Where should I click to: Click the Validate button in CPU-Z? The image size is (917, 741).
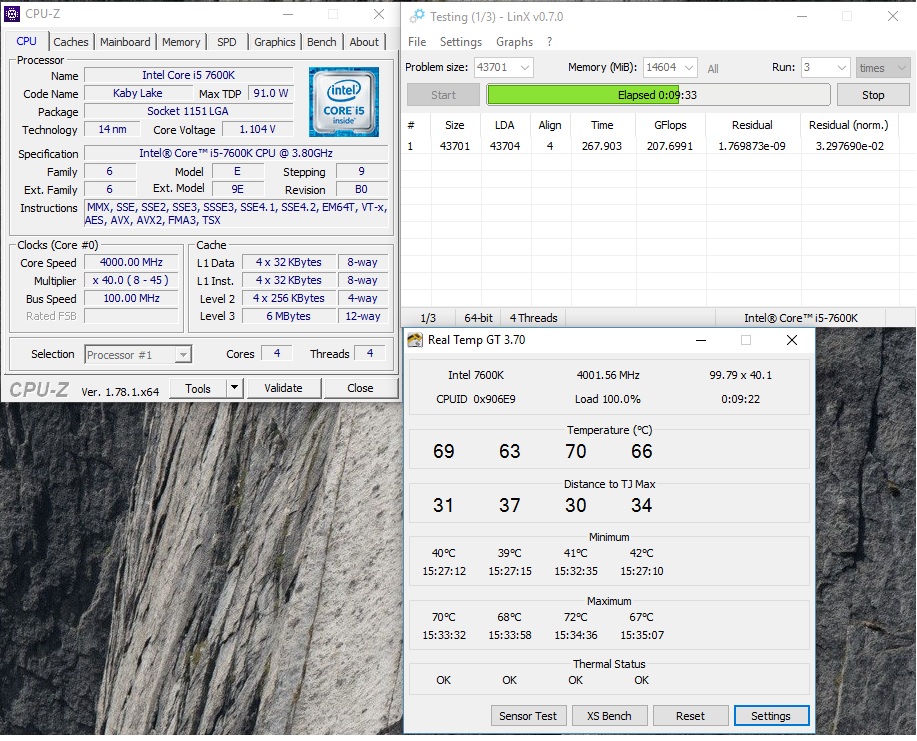[284, 388]
